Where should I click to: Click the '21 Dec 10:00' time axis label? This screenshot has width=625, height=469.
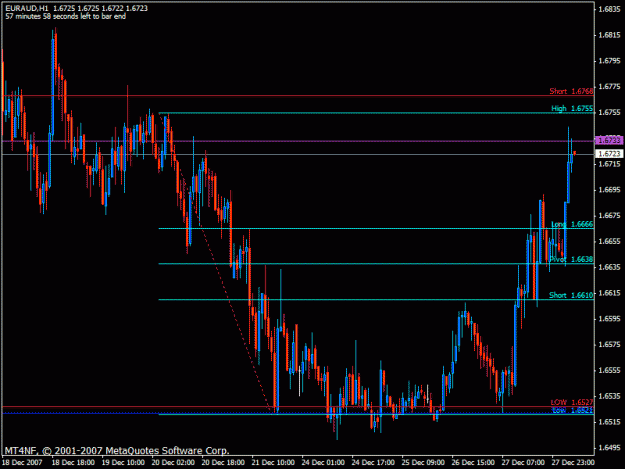tap(273, 463)
